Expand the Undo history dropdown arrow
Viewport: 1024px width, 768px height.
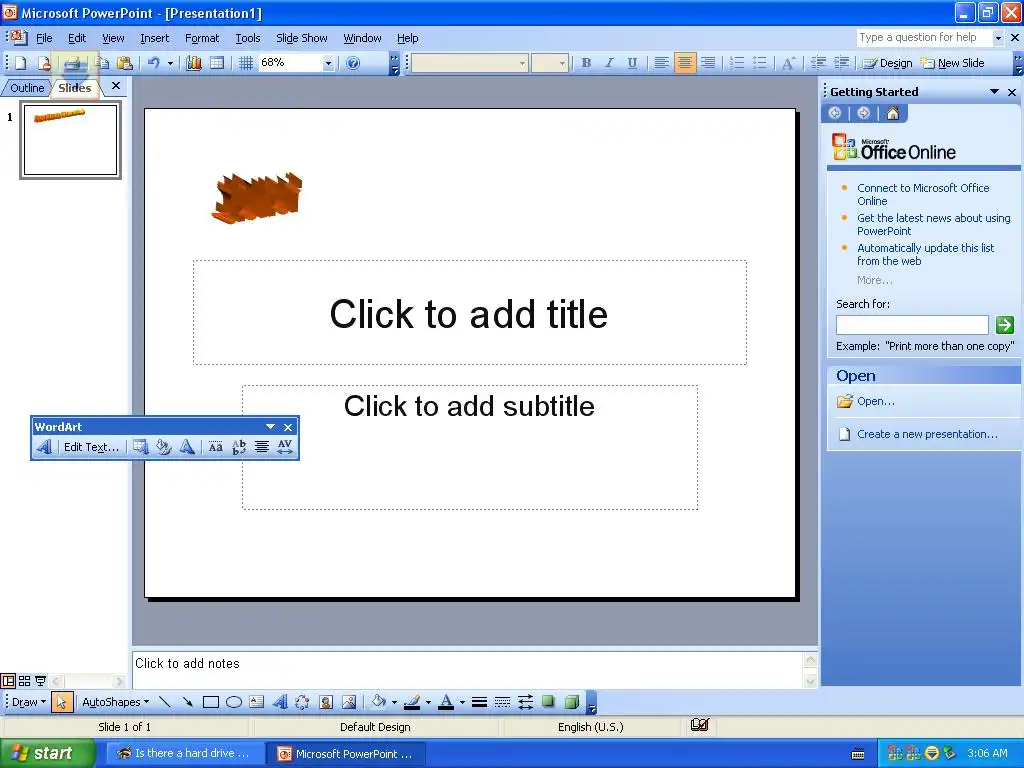point(170,63)
